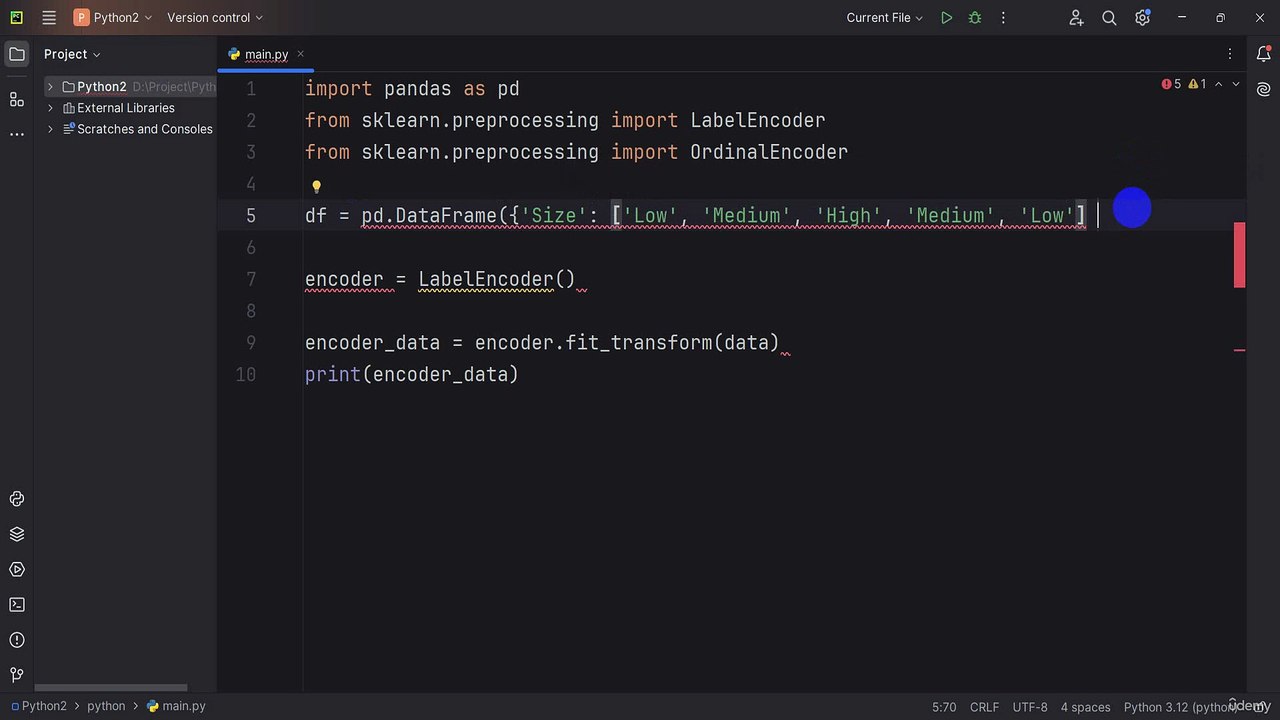Open editor tab options menu
The image size is (1280, 720).
click(1230, 54)
